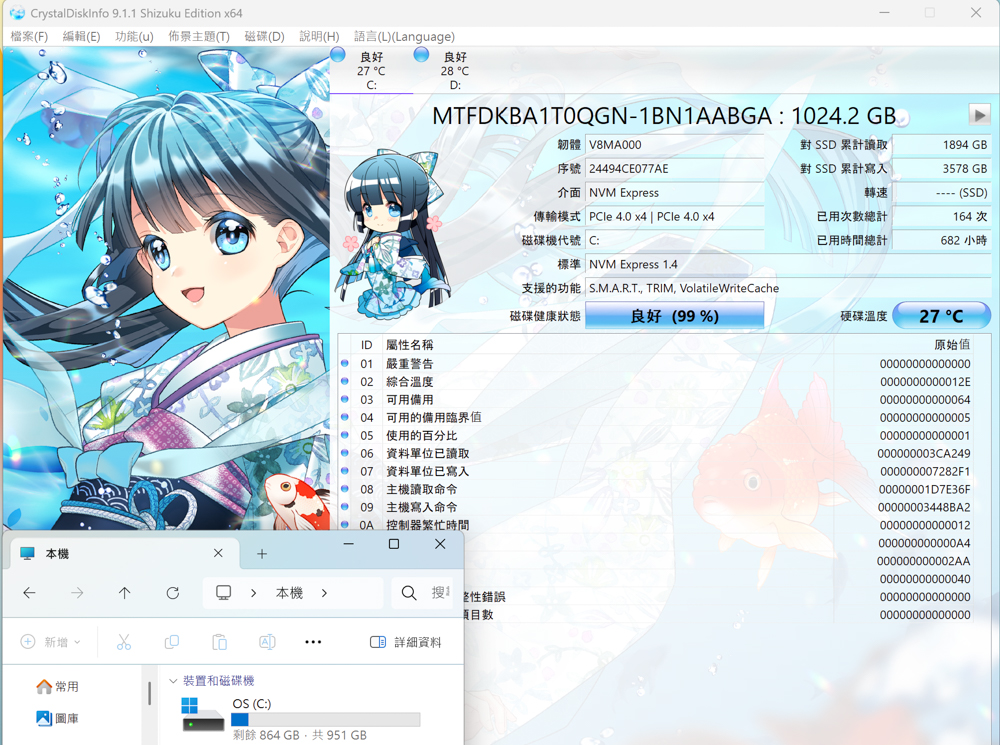Screen dimensions: 1000x745
Task: Collapse the 裝置和磁碟機 group
Action: 172,681
